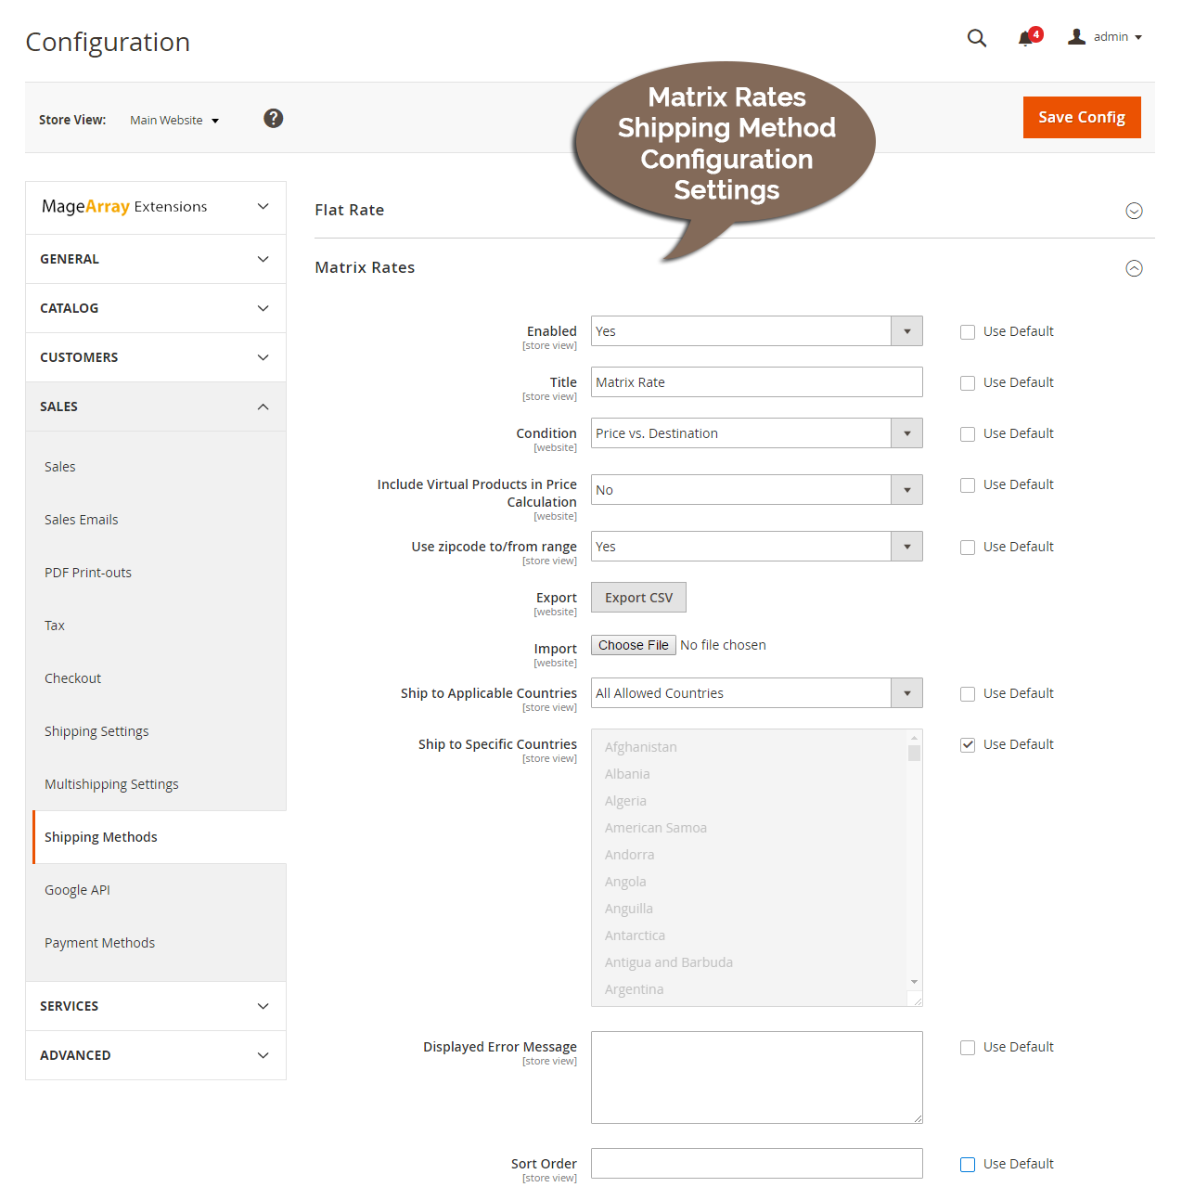This screenshot has height=1200, width=1182.
Task: Click Save Config
Action: (1081, 117)
